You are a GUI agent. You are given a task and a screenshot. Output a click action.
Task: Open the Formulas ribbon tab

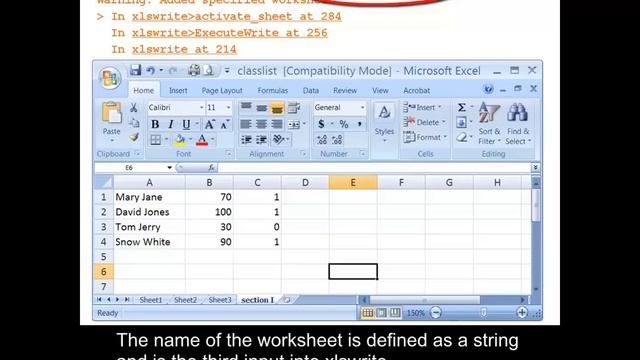(273, 91)
